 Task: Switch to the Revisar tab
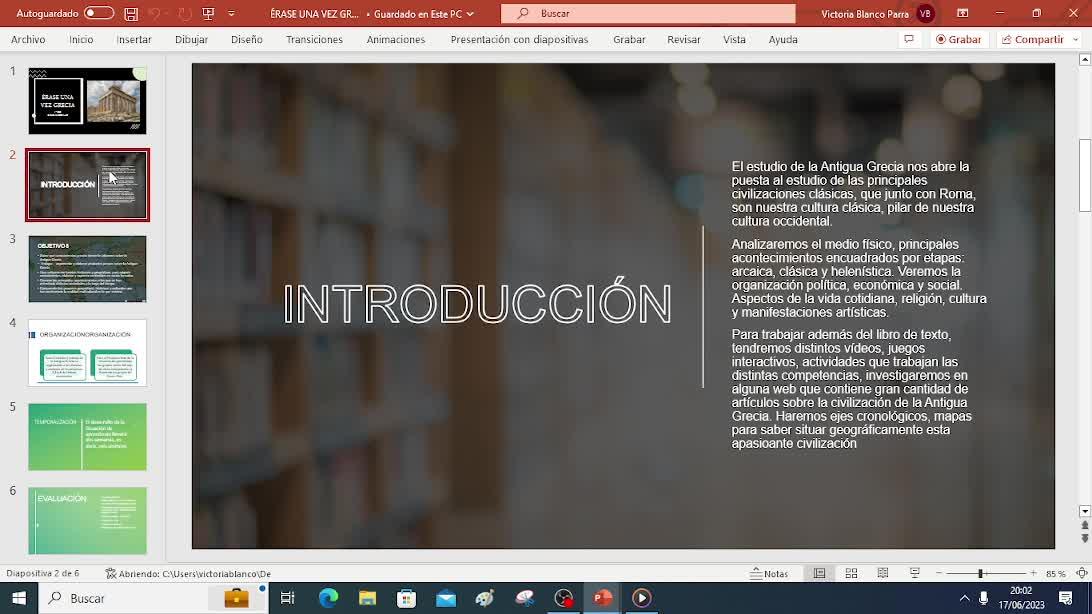point(684,40)
